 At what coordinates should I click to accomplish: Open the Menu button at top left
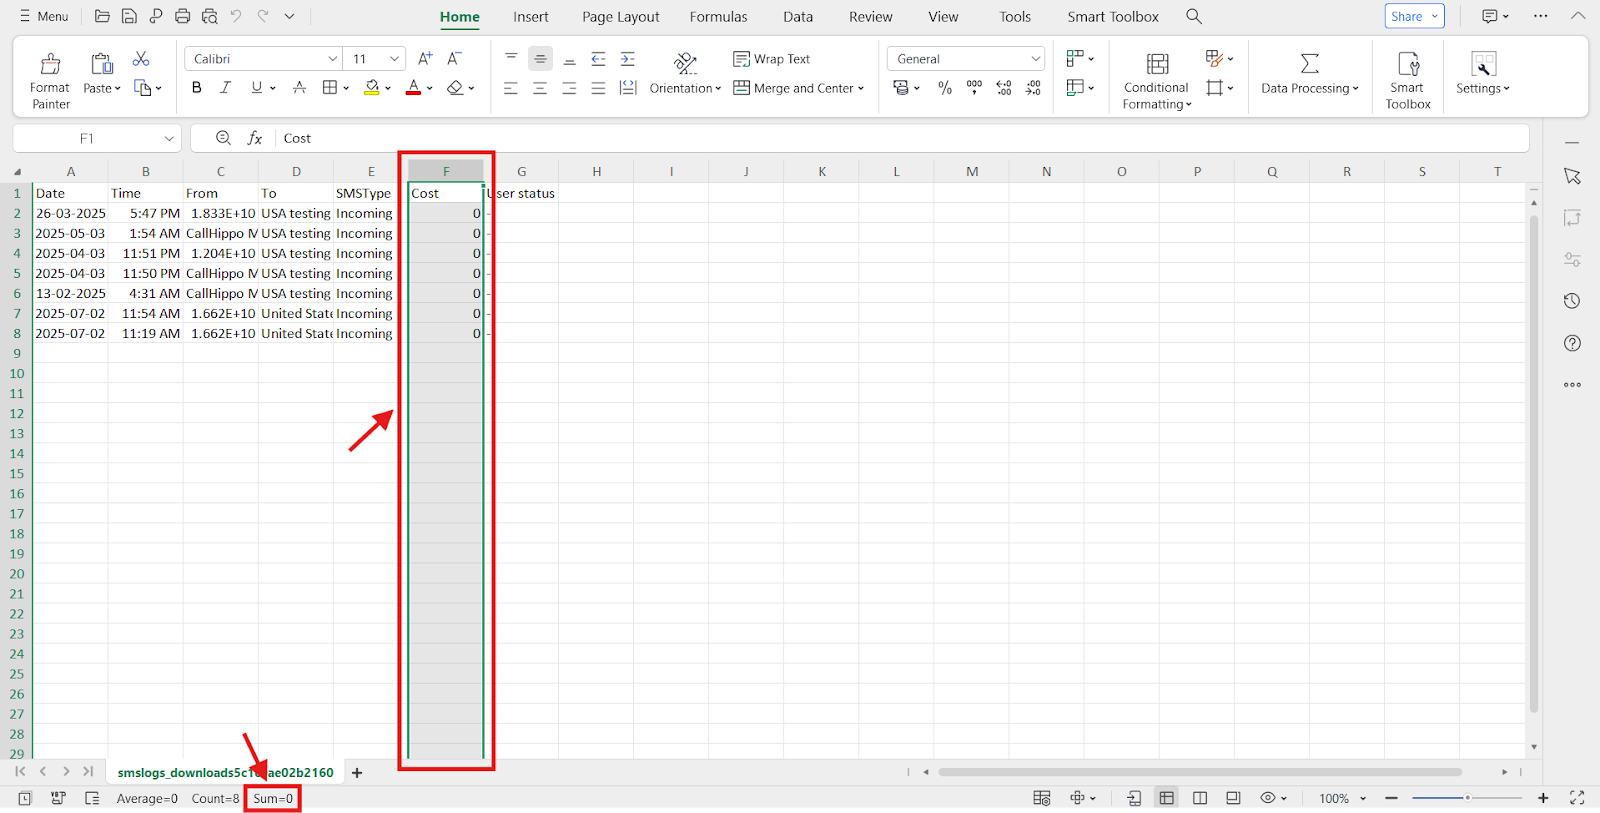point(44,16)
